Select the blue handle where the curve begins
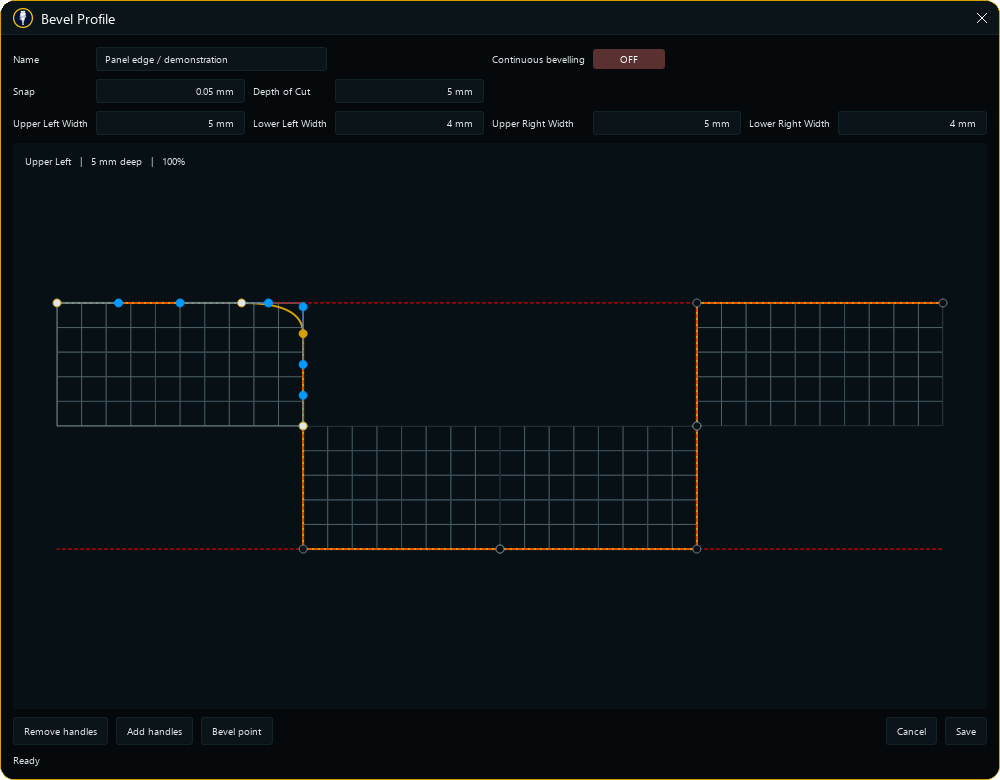This screenshot has height=780, width=1000. point(268,303)
